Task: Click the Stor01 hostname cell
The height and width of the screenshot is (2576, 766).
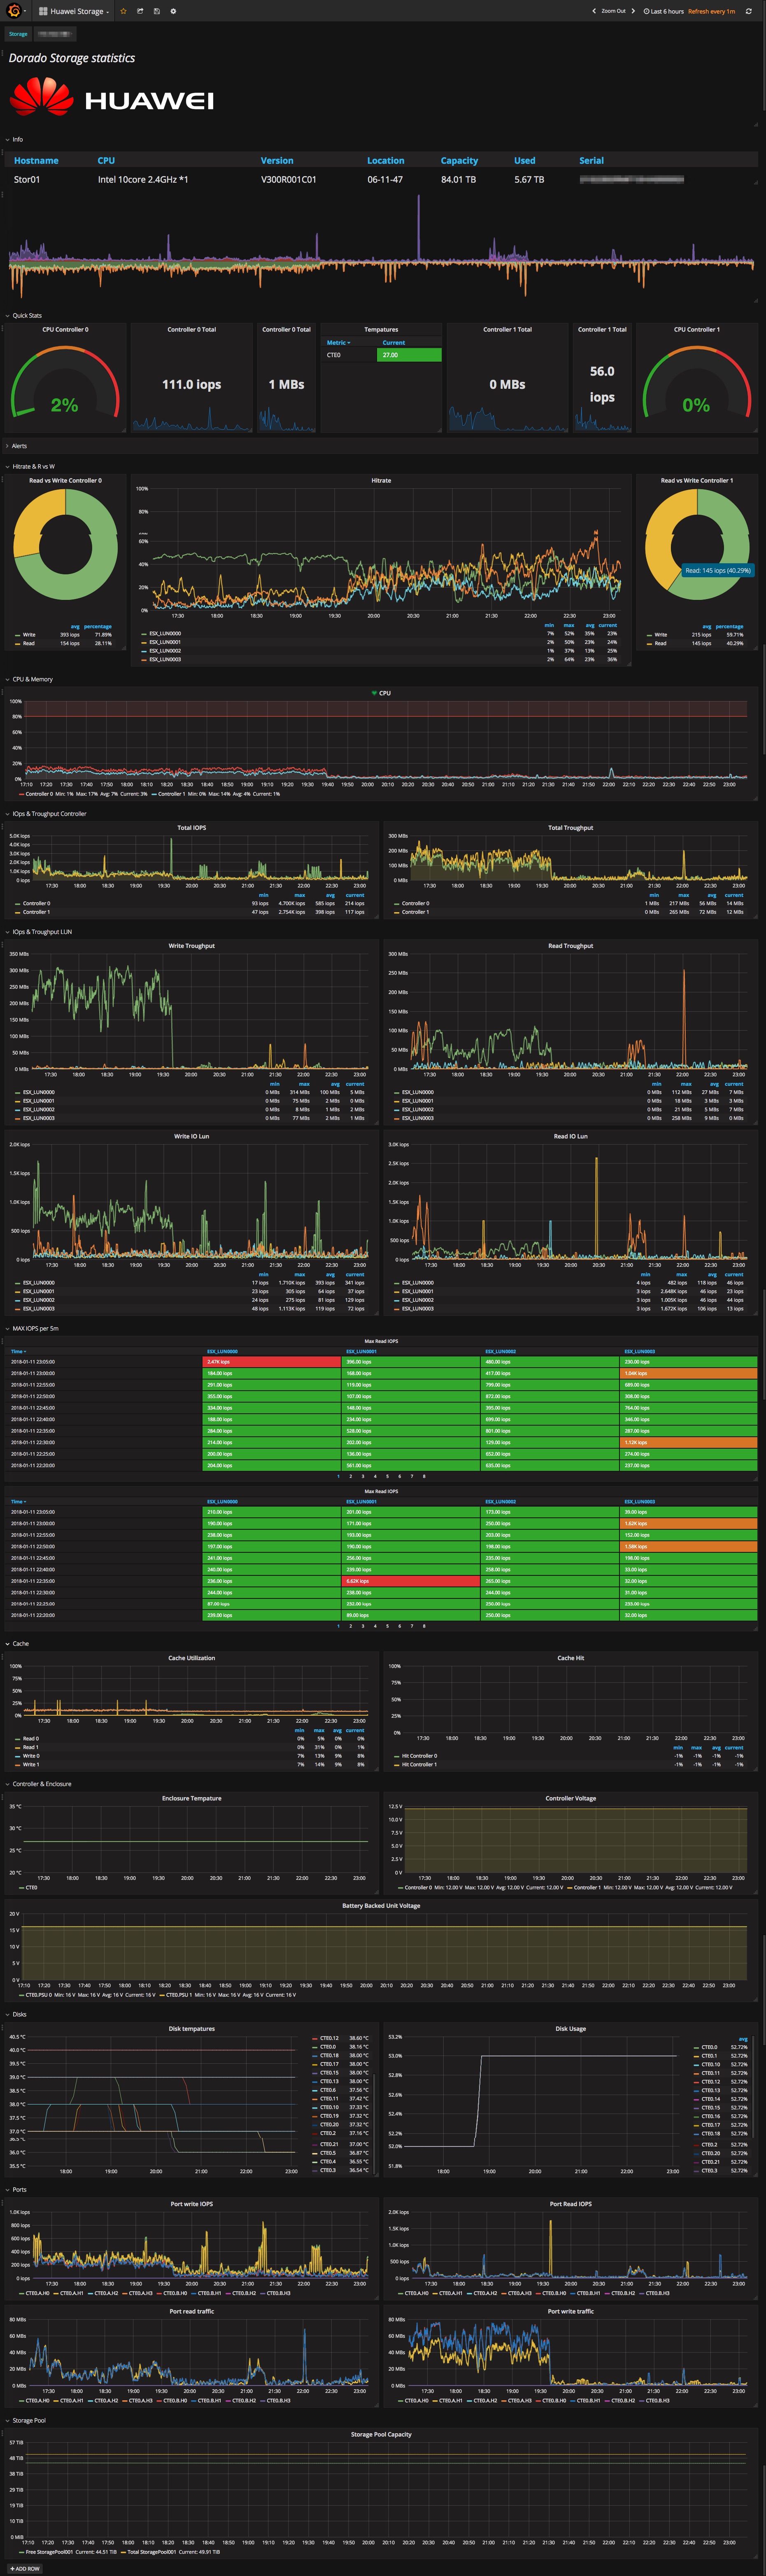Action: [x=27, y=180]
